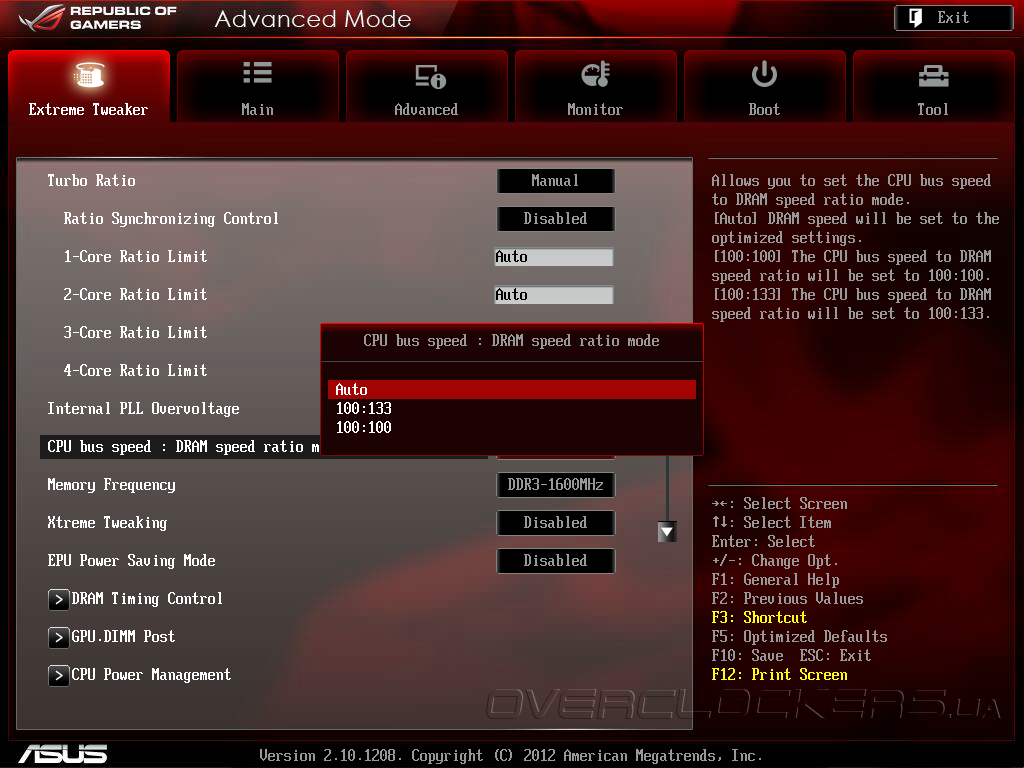Switch to the Boot tab
The height and width of the screenshot is (768, 1024).
[x=765, y=86]
